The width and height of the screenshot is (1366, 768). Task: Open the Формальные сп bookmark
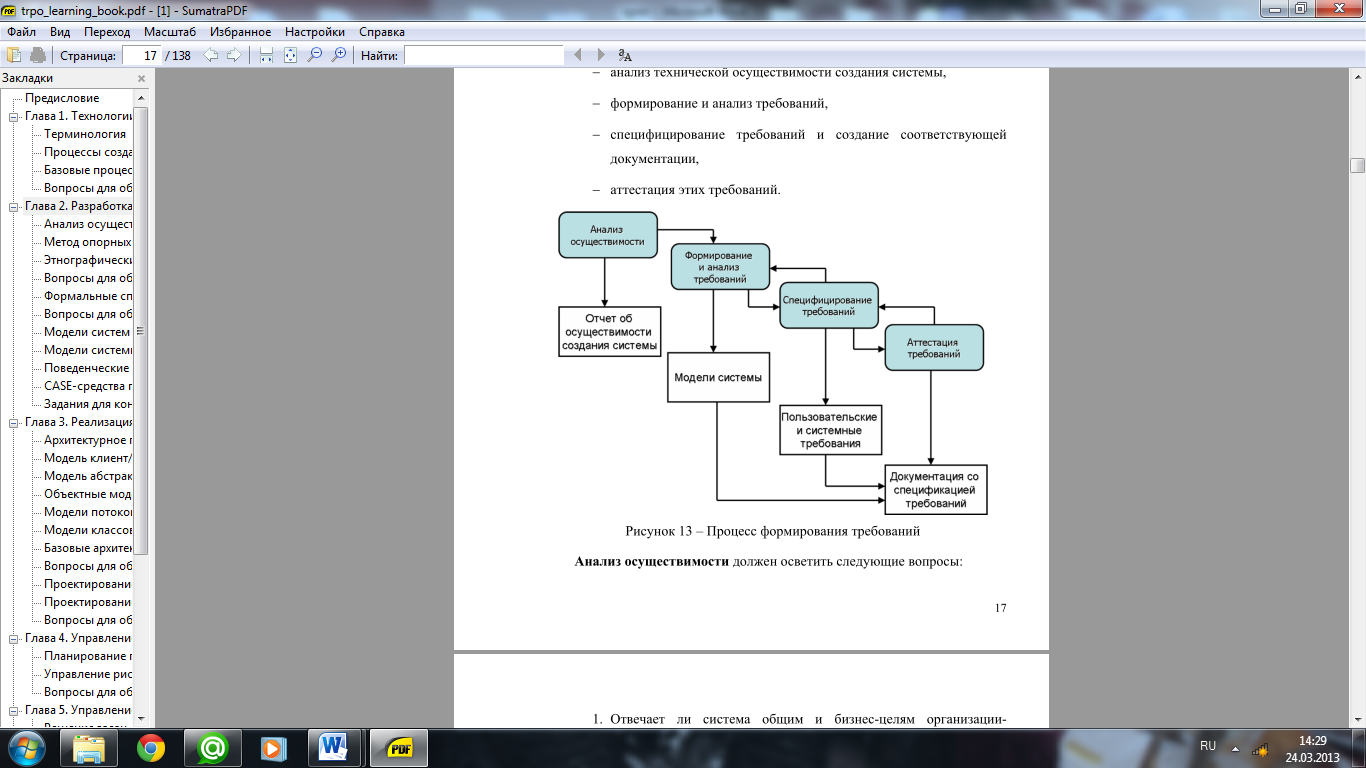pyautogui.click(x=88, y=296)
